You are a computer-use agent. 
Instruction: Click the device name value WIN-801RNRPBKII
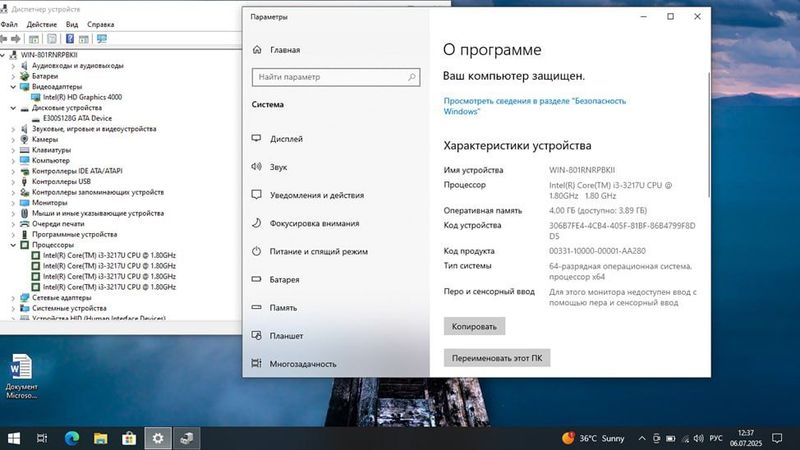pos(582,170)
